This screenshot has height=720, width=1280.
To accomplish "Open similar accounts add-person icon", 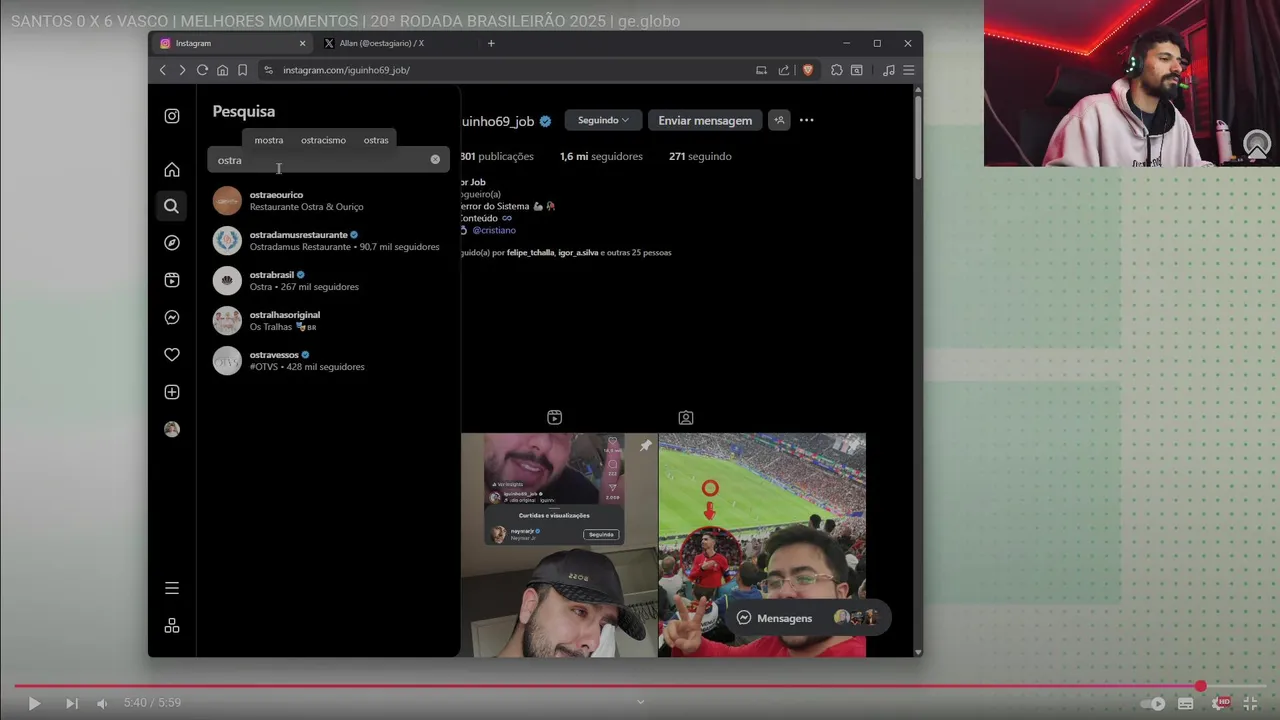I will (x=779, y=120).
